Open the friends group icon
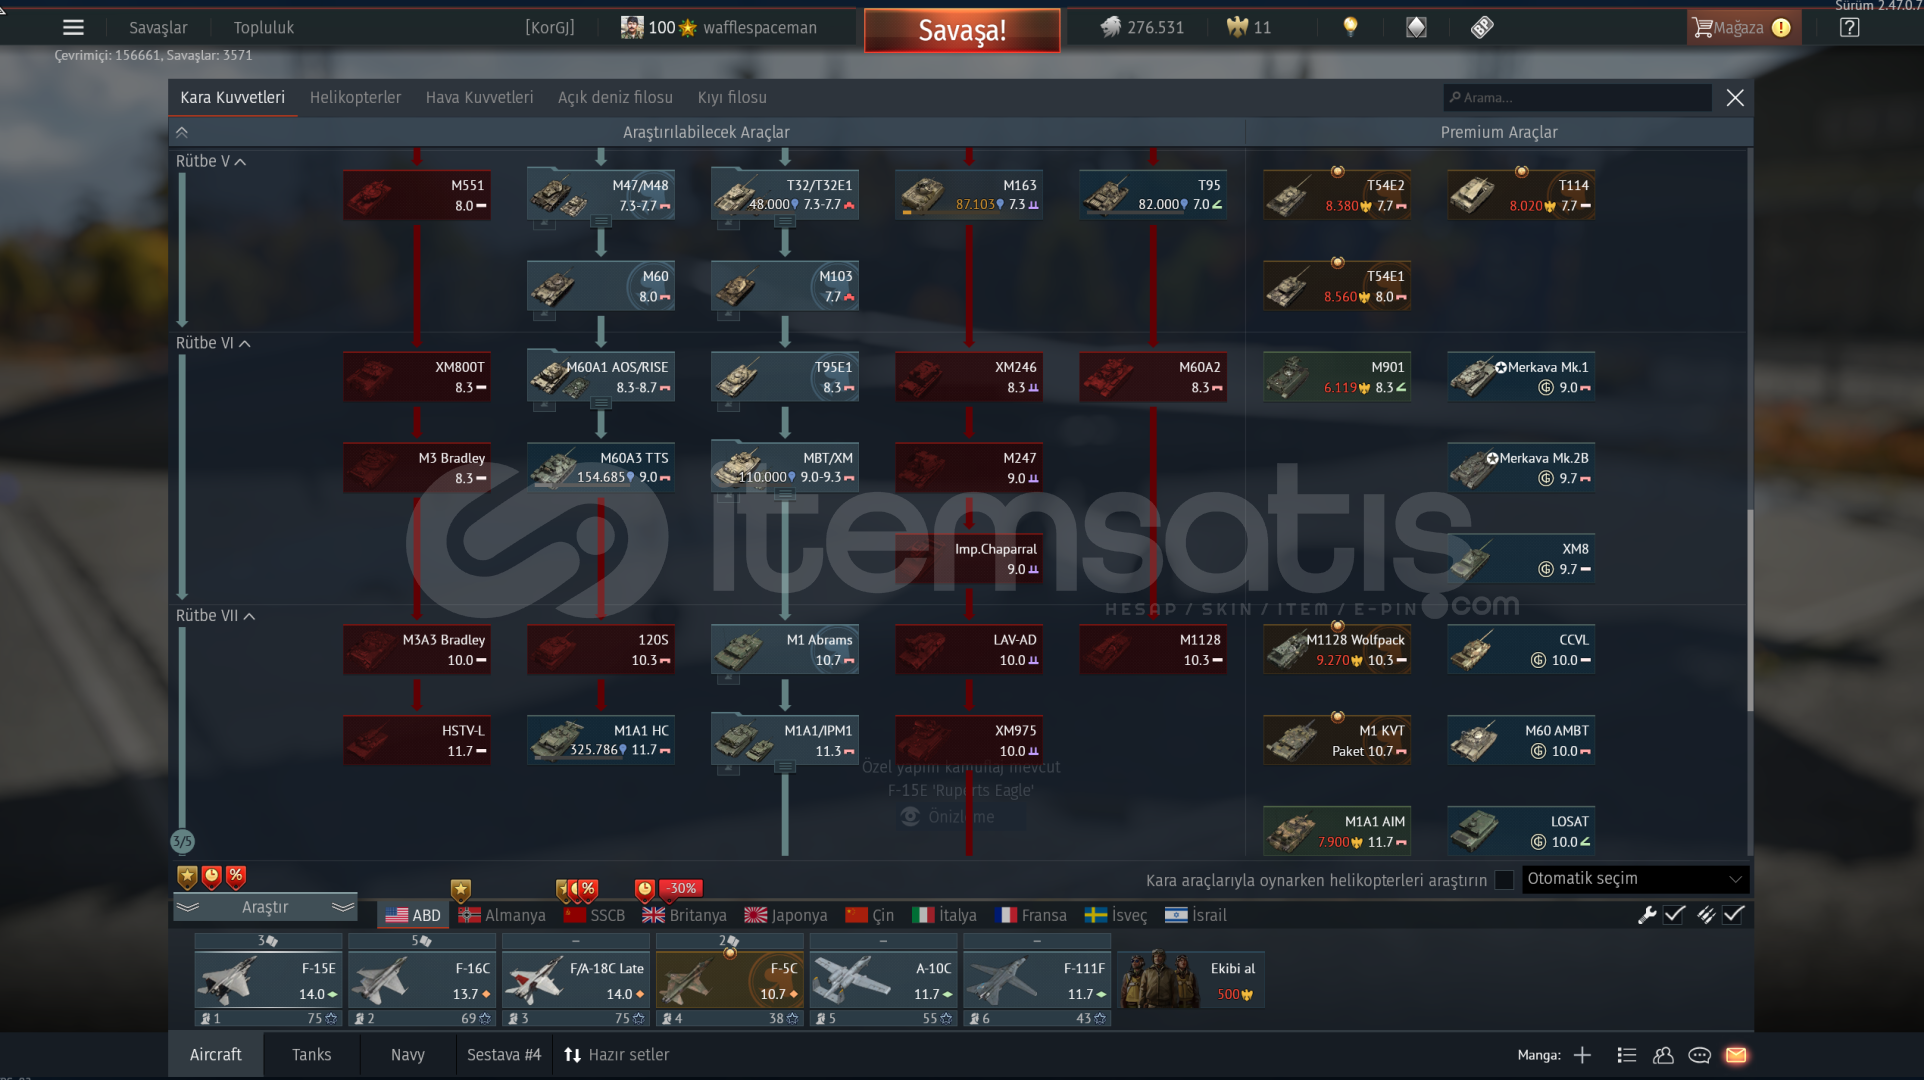Image resolution: width=1924 pixels, height=1080 pixels. 1663,1055
